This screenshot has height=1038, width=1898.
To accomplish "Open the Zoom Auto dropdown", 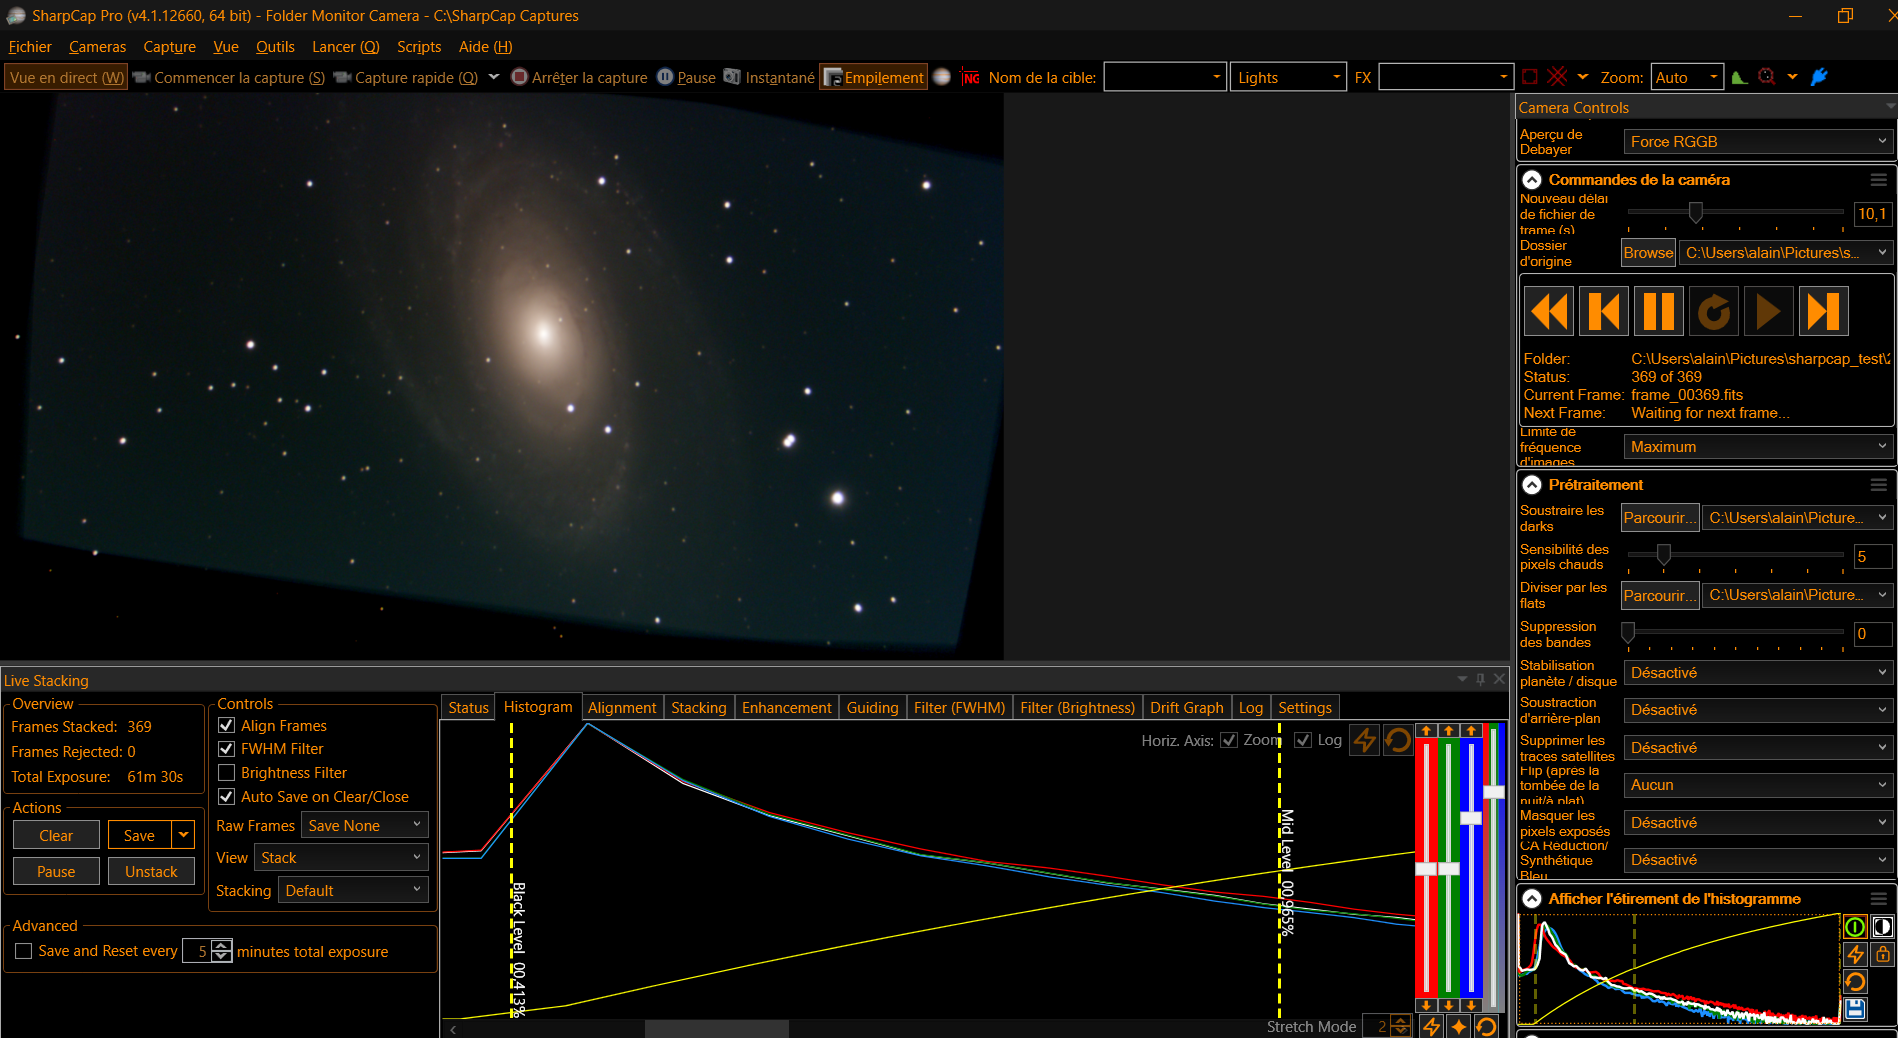I will pyautogui.click(x=1687, y=77).
